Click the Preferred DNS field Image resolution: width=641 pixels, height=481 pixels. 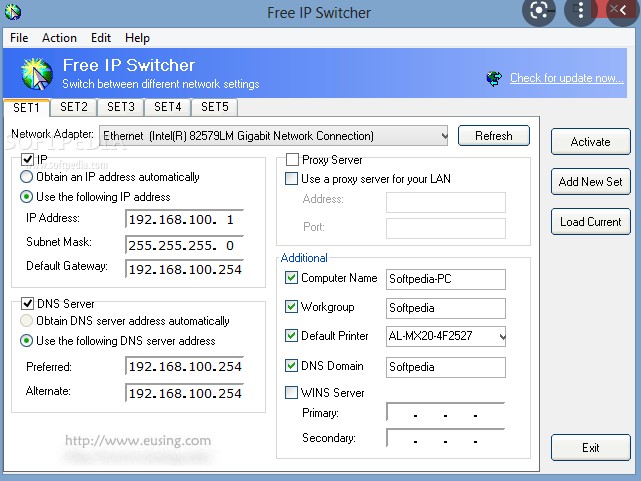tap(185, 366)
